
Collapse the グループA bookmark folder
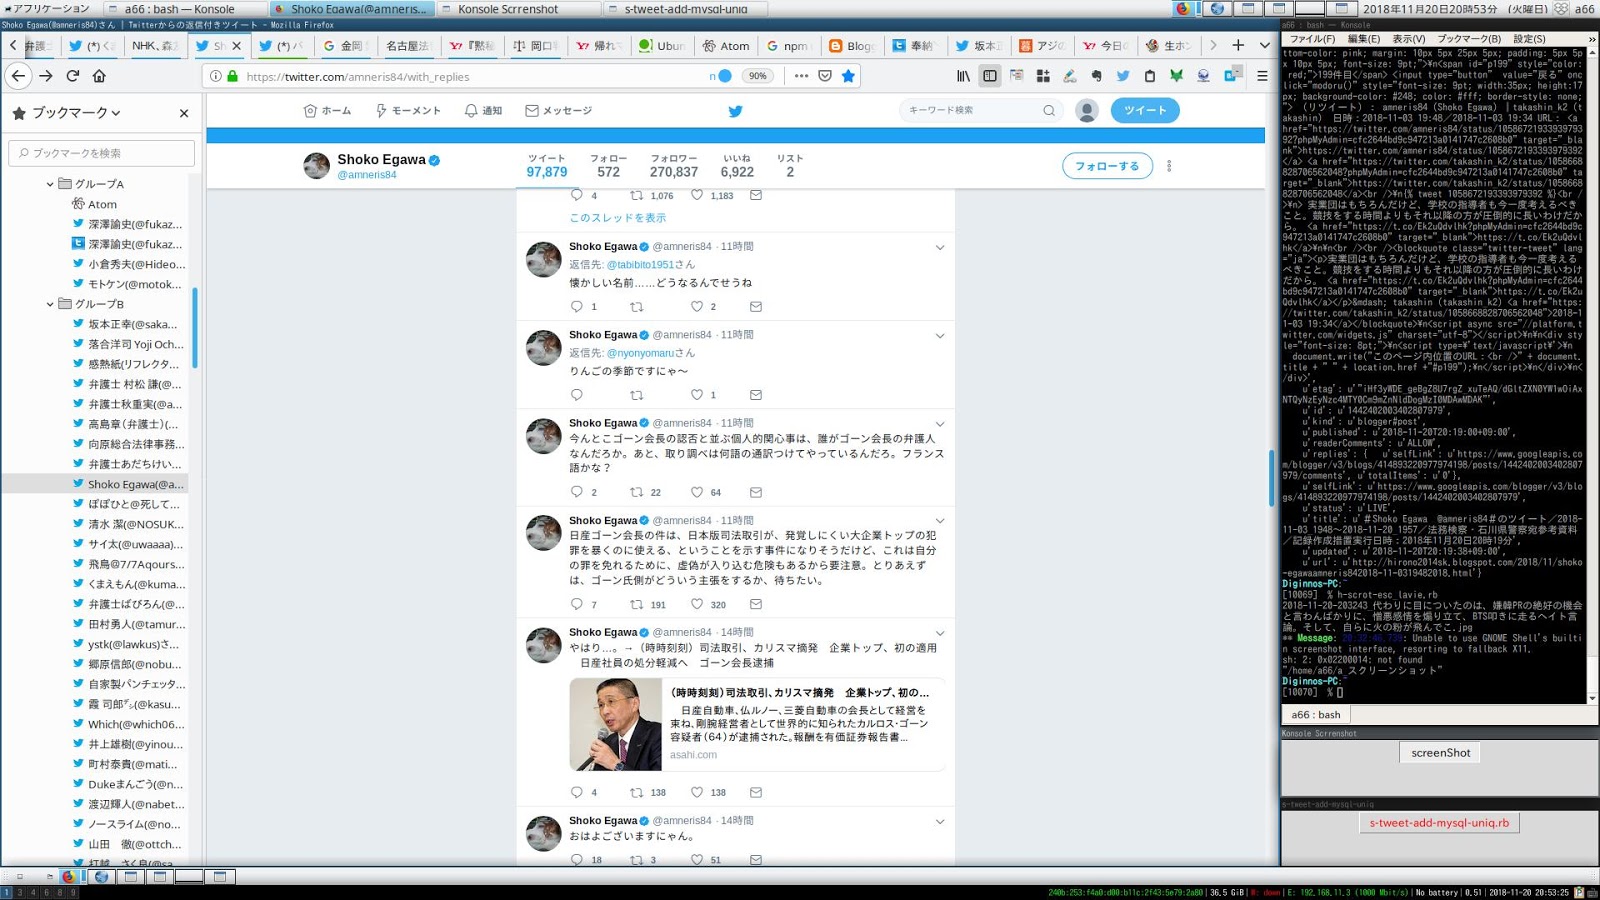tap(50, 184)
